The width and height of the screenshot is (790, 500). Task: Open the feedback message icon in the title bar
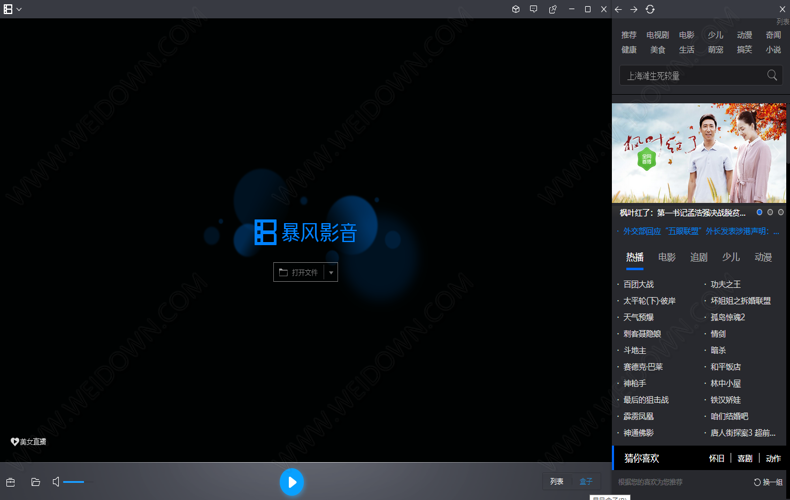[x=534, y=9]
